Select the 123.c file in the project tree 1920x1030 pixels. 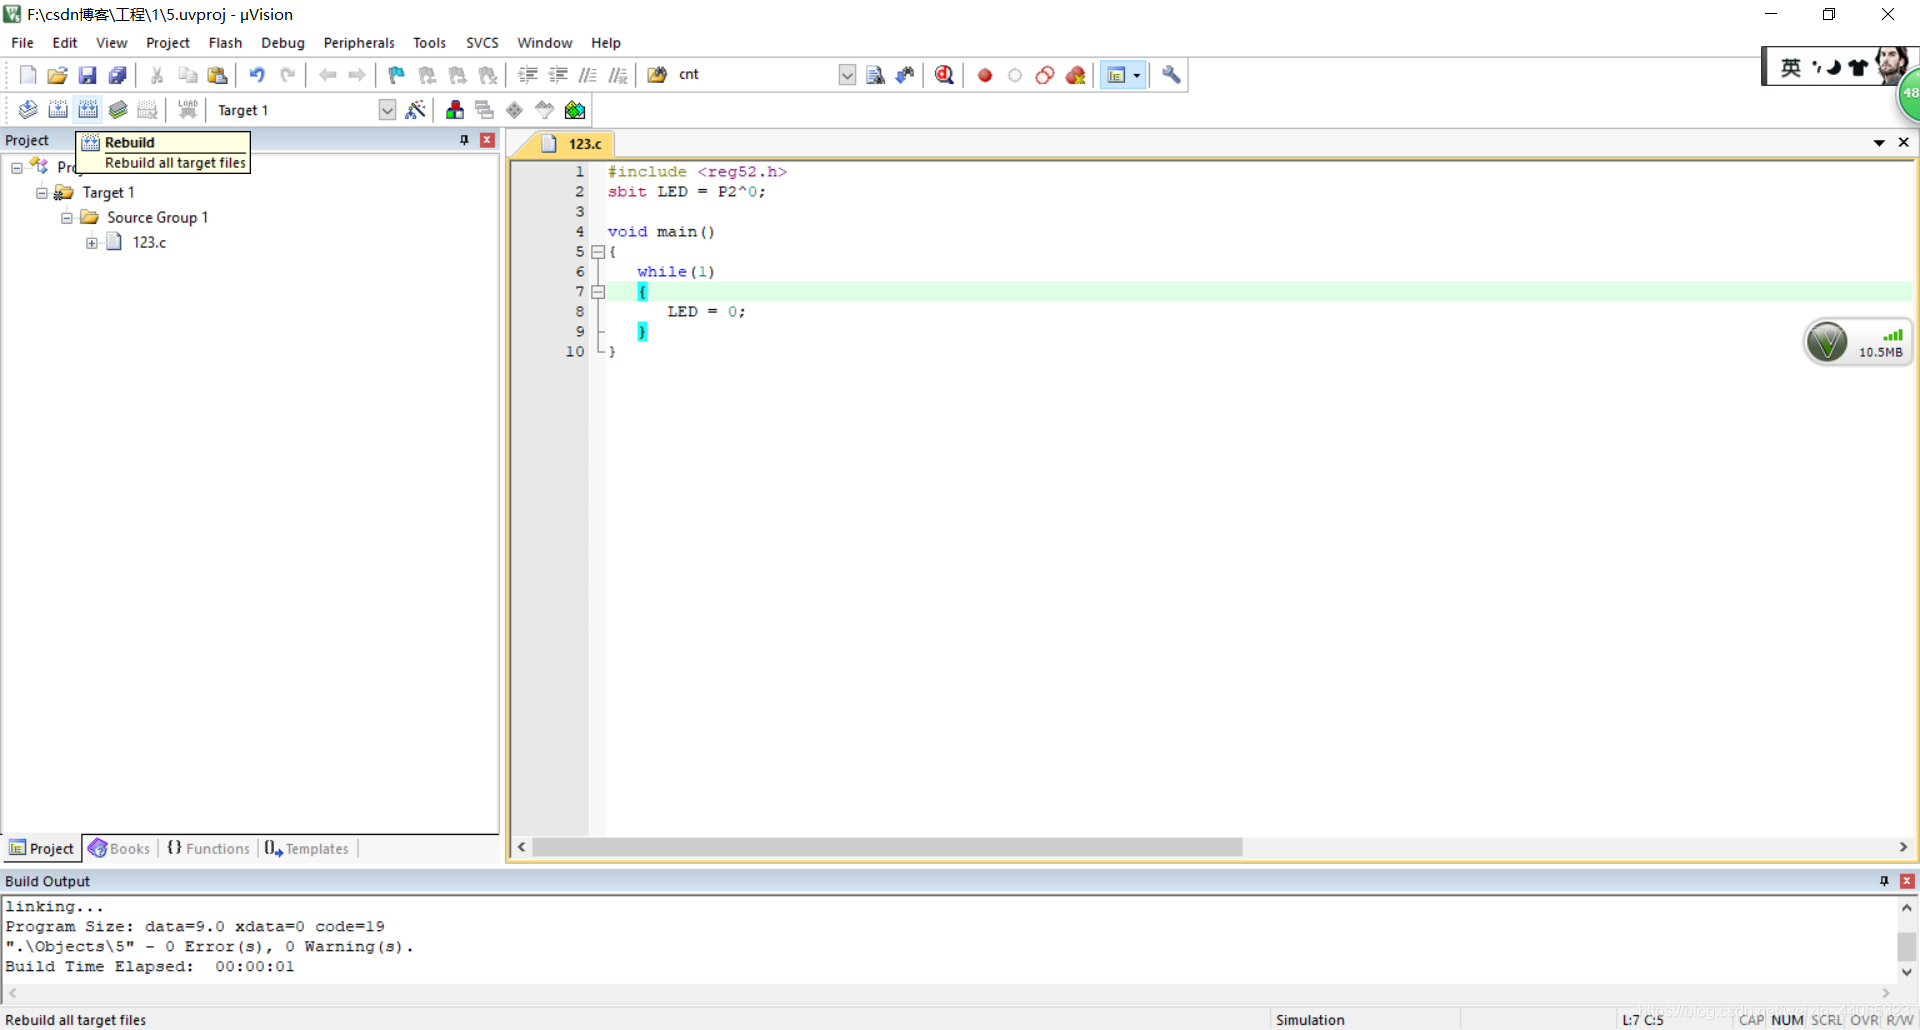[149, 243]
